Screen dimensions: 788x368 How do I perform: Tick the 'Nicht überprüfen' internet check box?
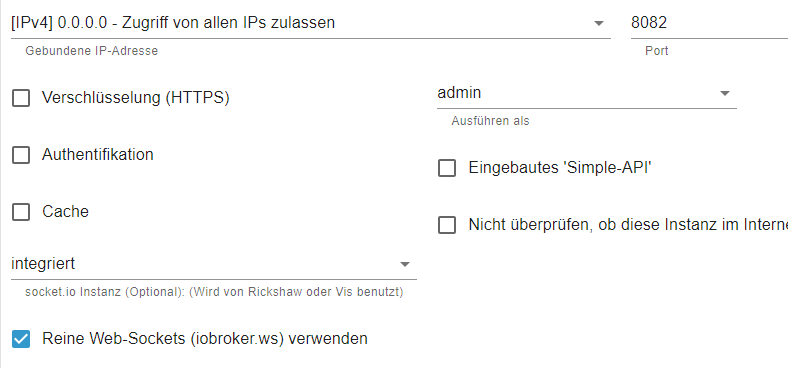447,225
